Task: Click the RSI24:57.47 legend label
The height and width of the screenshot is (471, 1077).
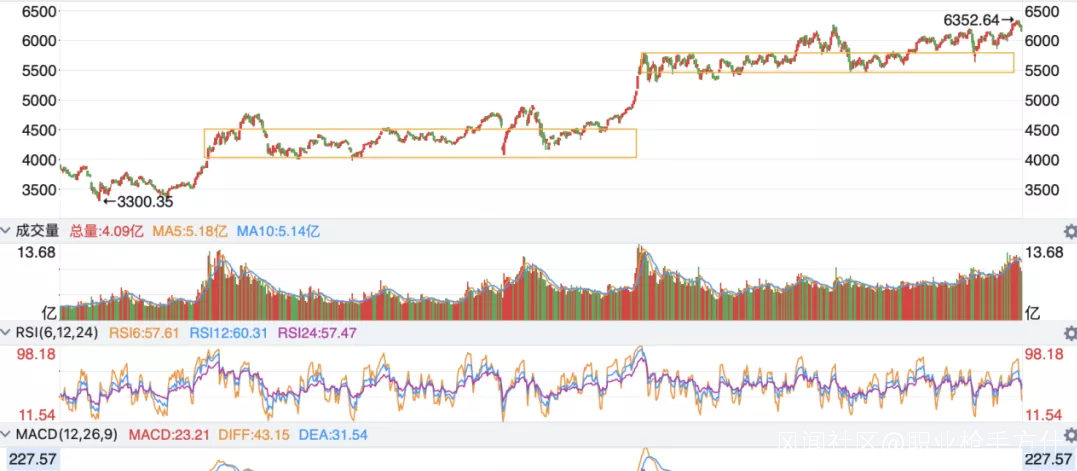Action: pos(318,333)
